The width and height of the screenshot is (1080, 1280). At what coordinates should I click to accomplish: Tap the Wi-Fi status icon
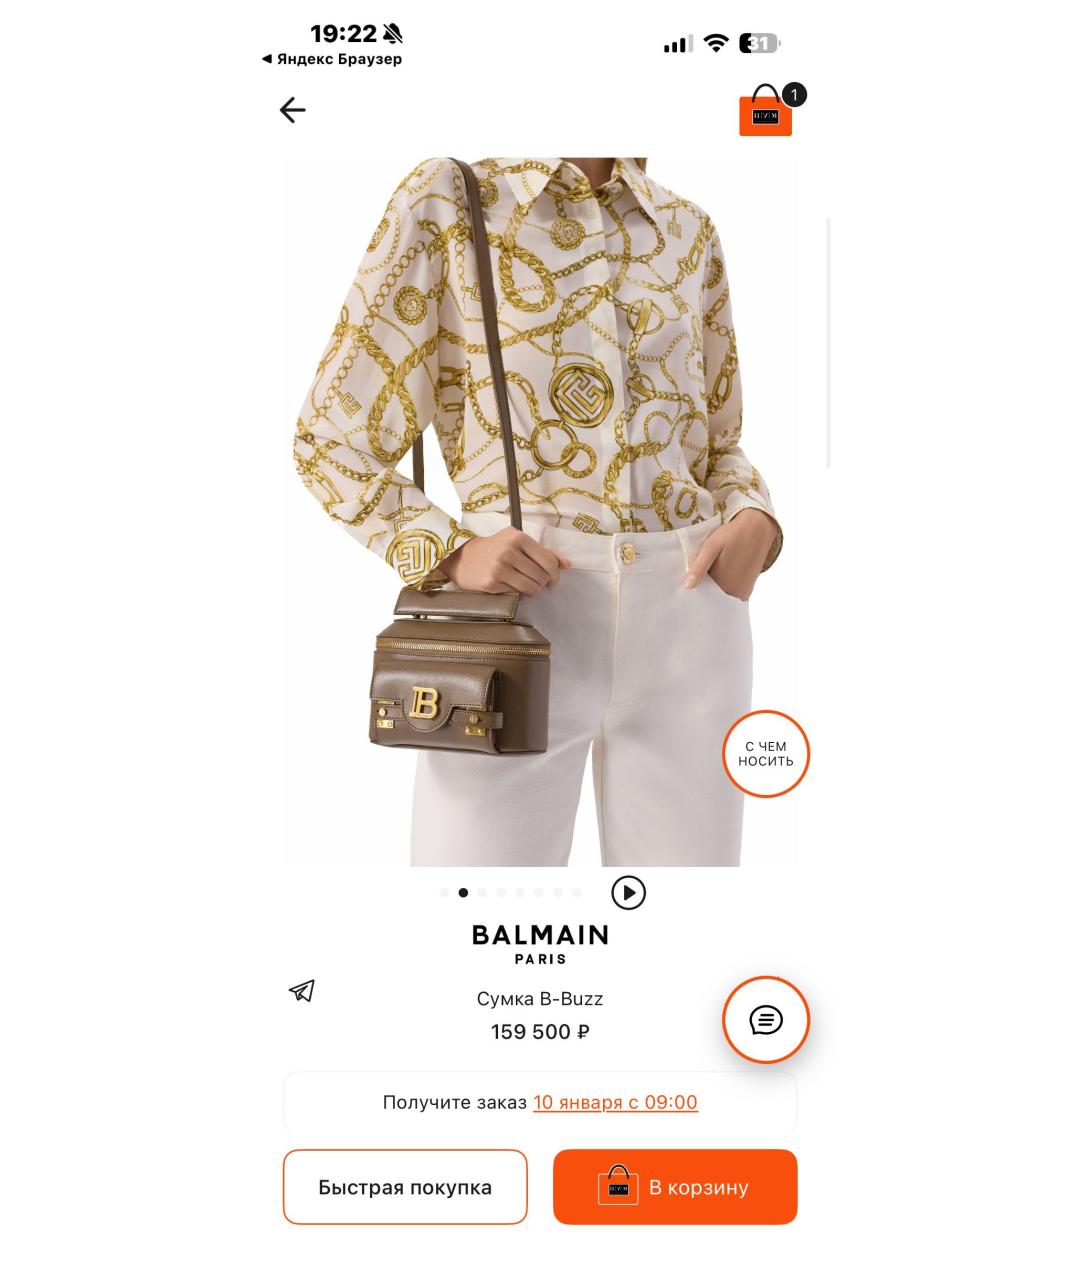715,43
